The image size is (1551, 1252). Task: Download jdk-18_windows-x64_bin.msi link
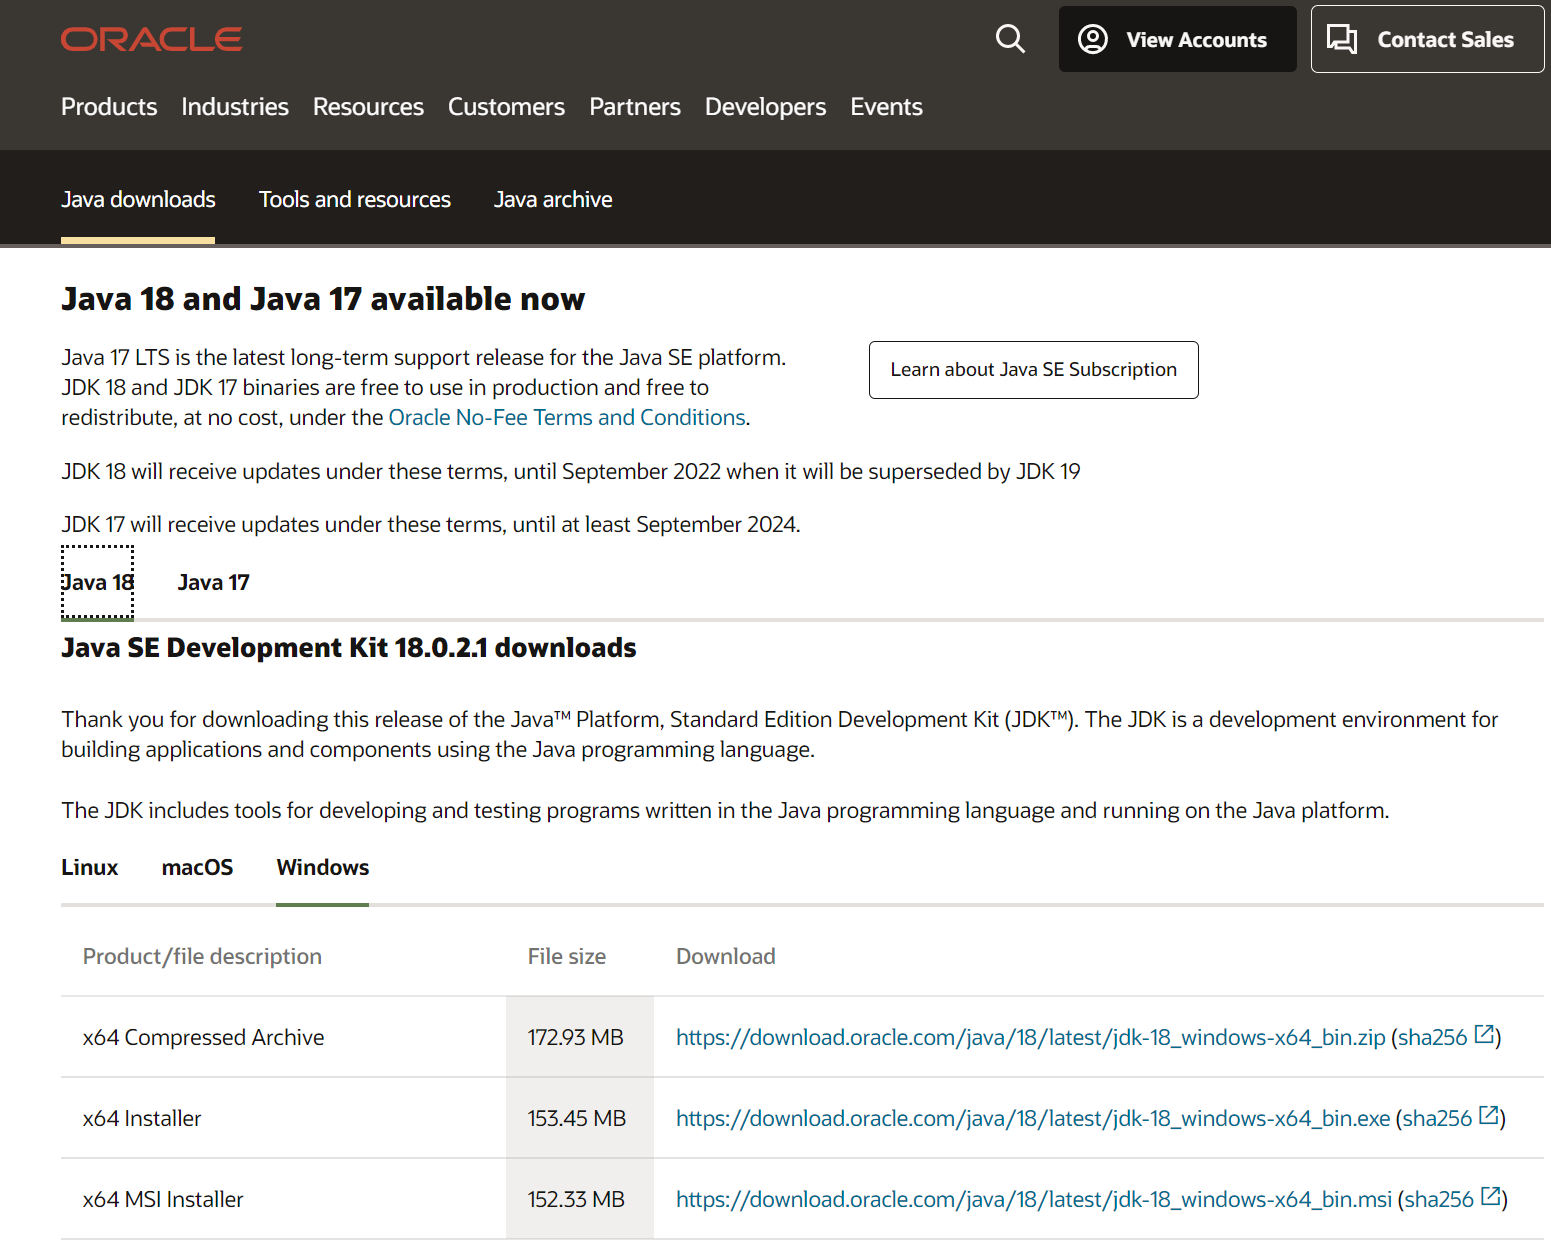tap(1034, 1199)
